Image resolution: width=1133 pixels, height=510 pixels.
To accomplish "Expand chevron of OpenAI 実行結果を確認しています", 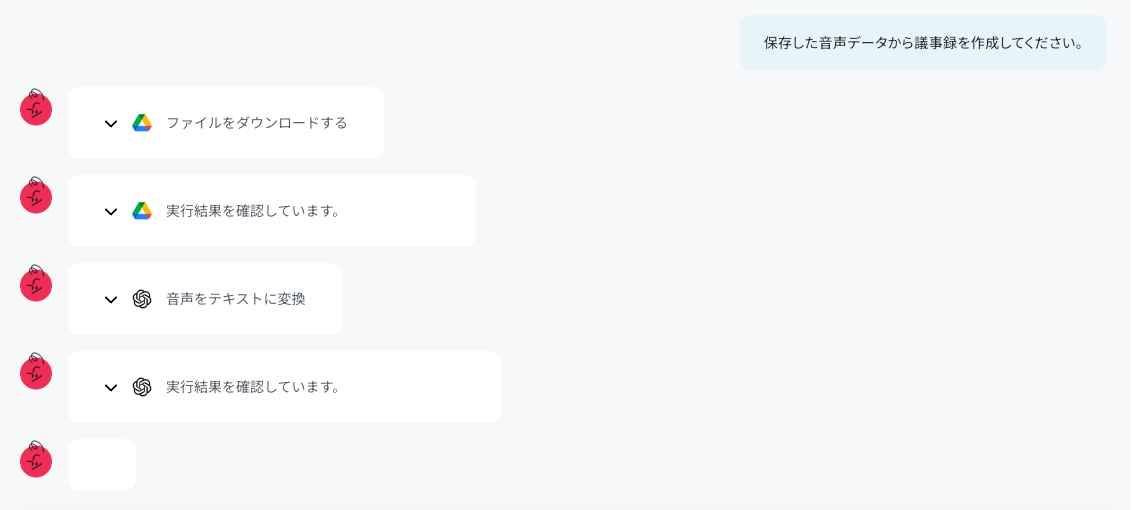I will click(x=111, y=388).
